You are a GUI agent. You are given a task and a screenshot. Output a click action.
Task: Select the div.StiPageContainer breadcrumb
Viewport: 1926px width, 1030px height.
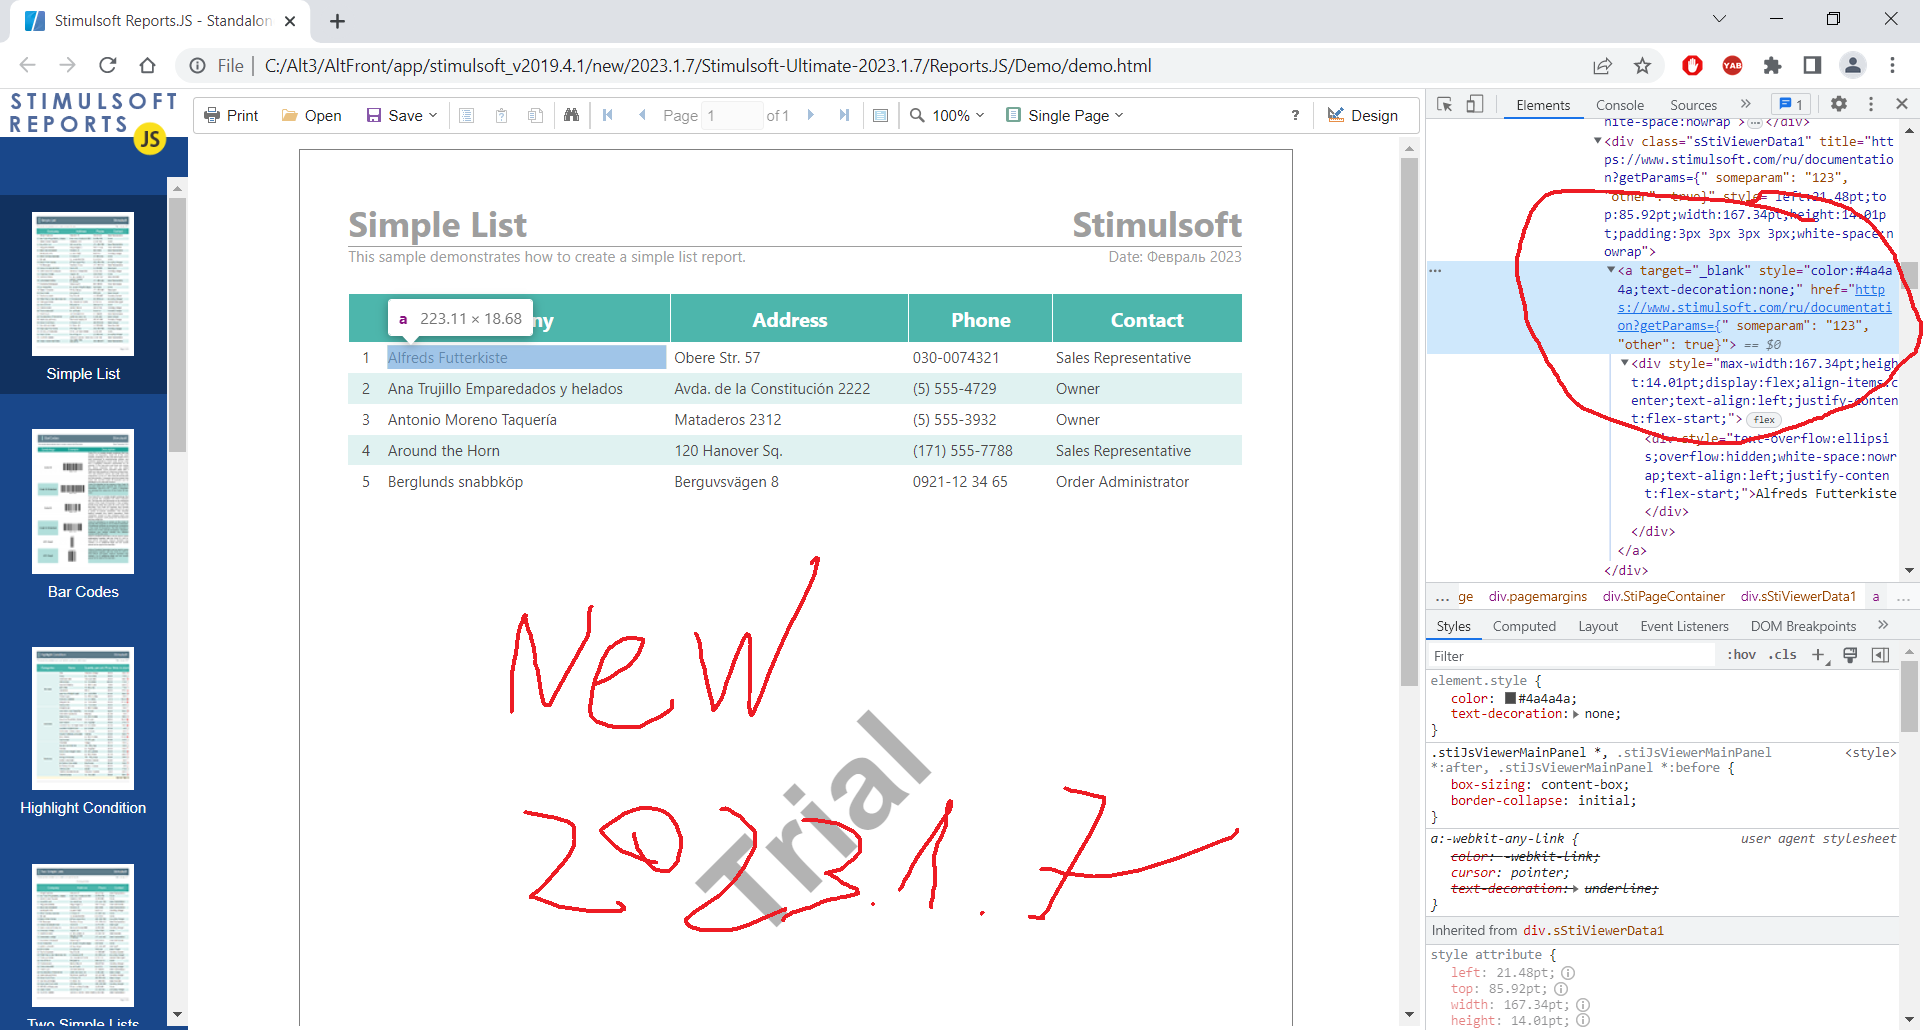[x=1663, y=597]
